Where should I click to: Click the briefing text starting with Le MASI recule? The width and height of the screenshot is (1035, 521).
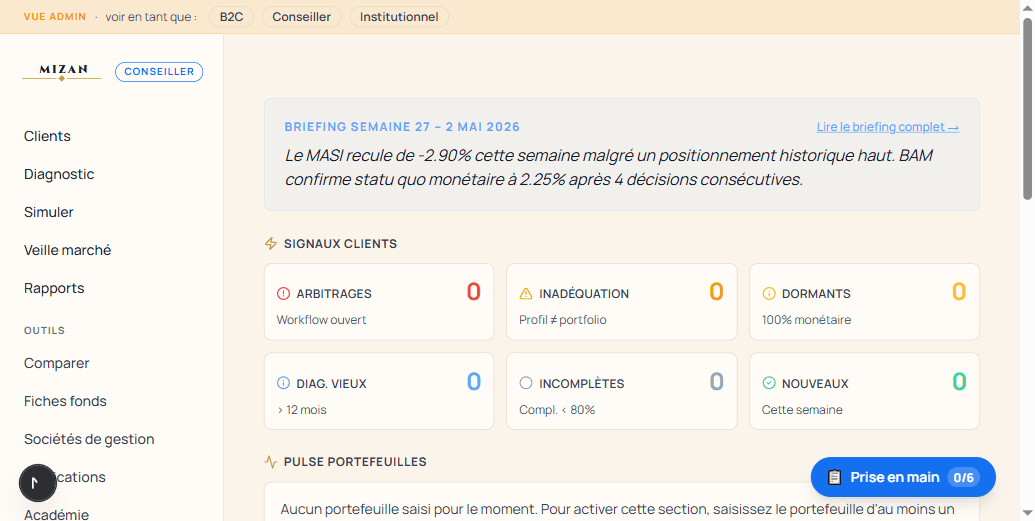(x=609, y=167)
